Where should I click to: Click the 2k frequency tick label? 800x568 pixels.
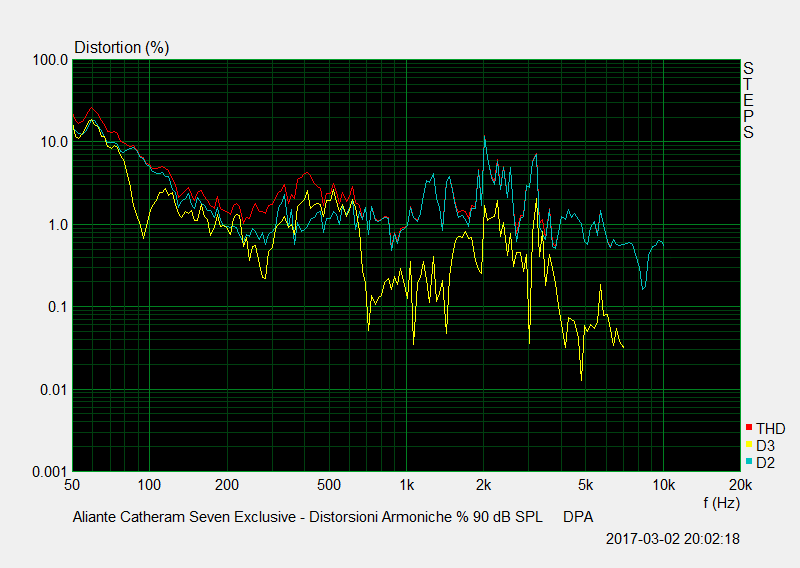click(483, 485)
